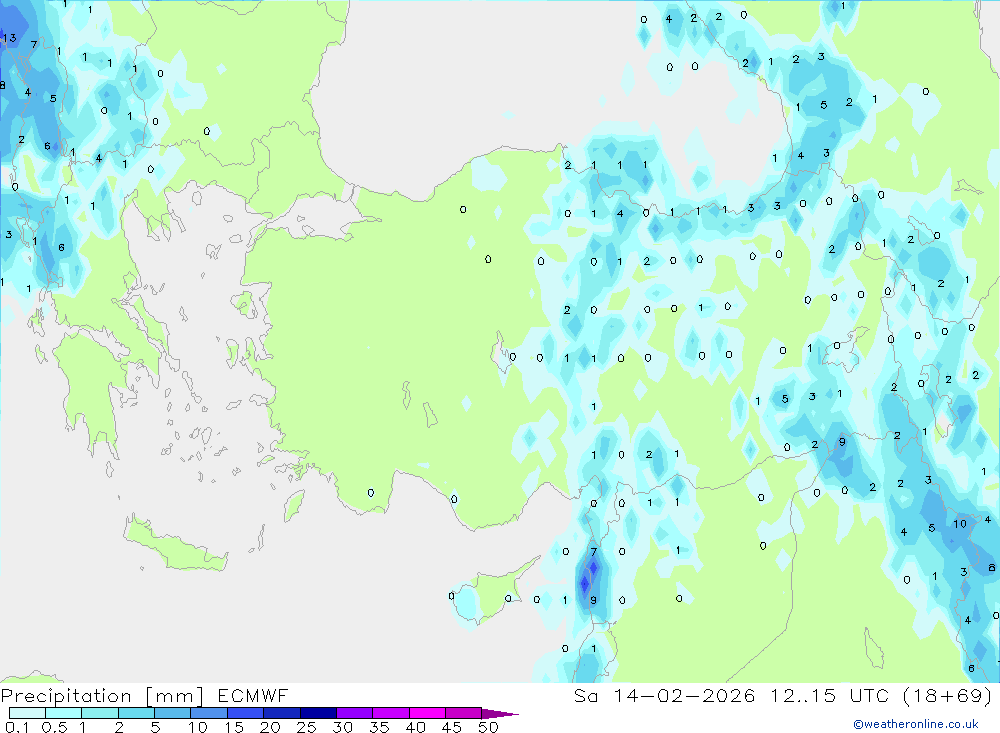
Task: Select the 5–10 mm legend color swatch
Action: 173,713
